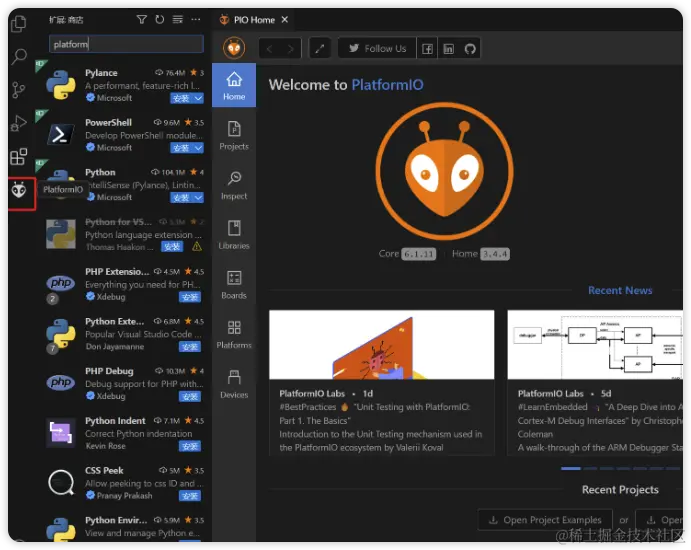The width and height of the screenshot is (691, 550).
Task: Open Projects in PIO sidebar
Action: pos(234,136)
